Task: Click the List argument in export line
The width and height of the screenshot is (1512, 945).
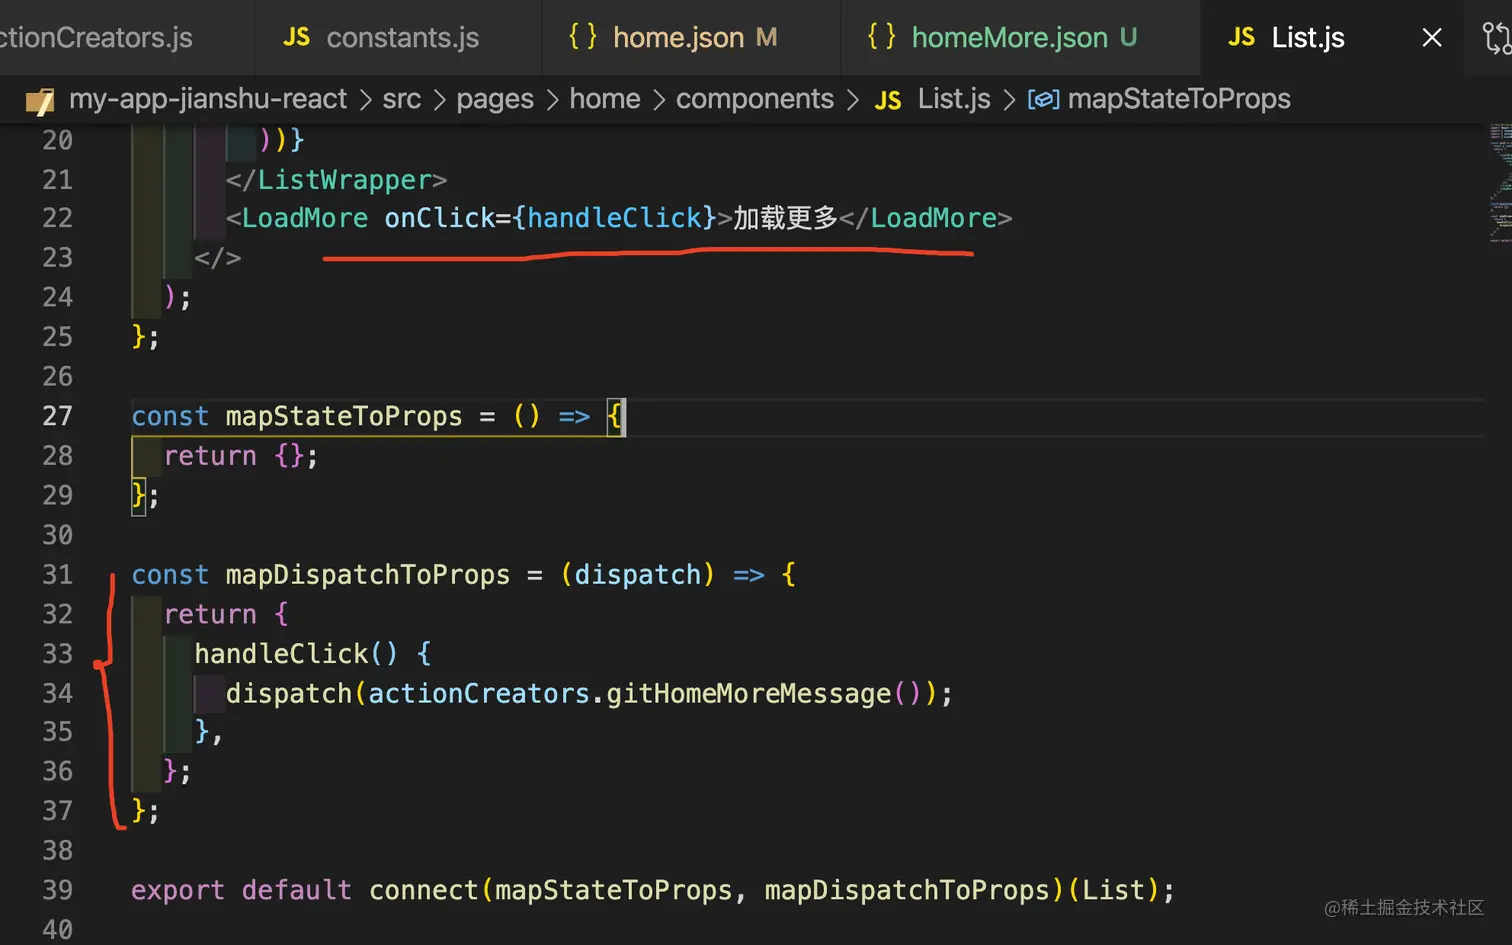Action: [1113, 890]
